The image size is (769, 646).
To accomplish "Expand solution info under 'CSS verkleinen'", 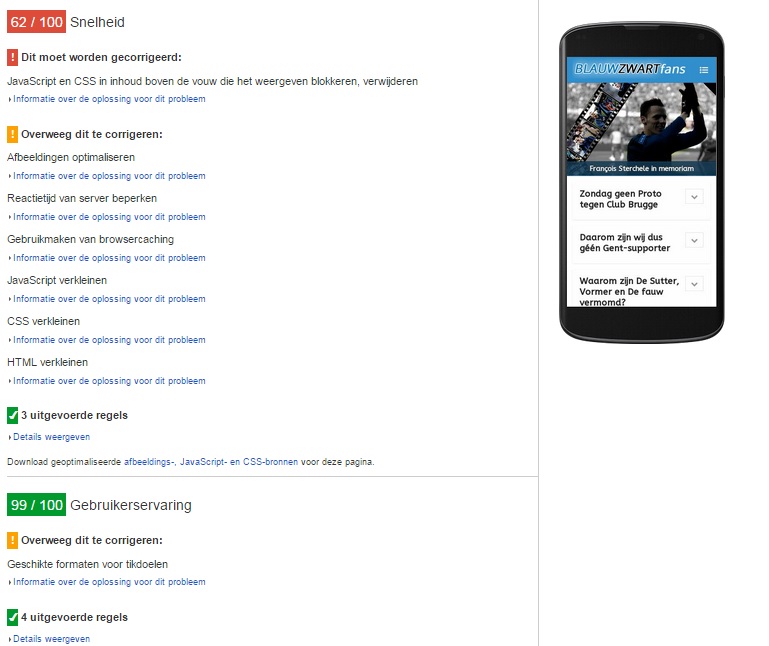I will (109, 340).
